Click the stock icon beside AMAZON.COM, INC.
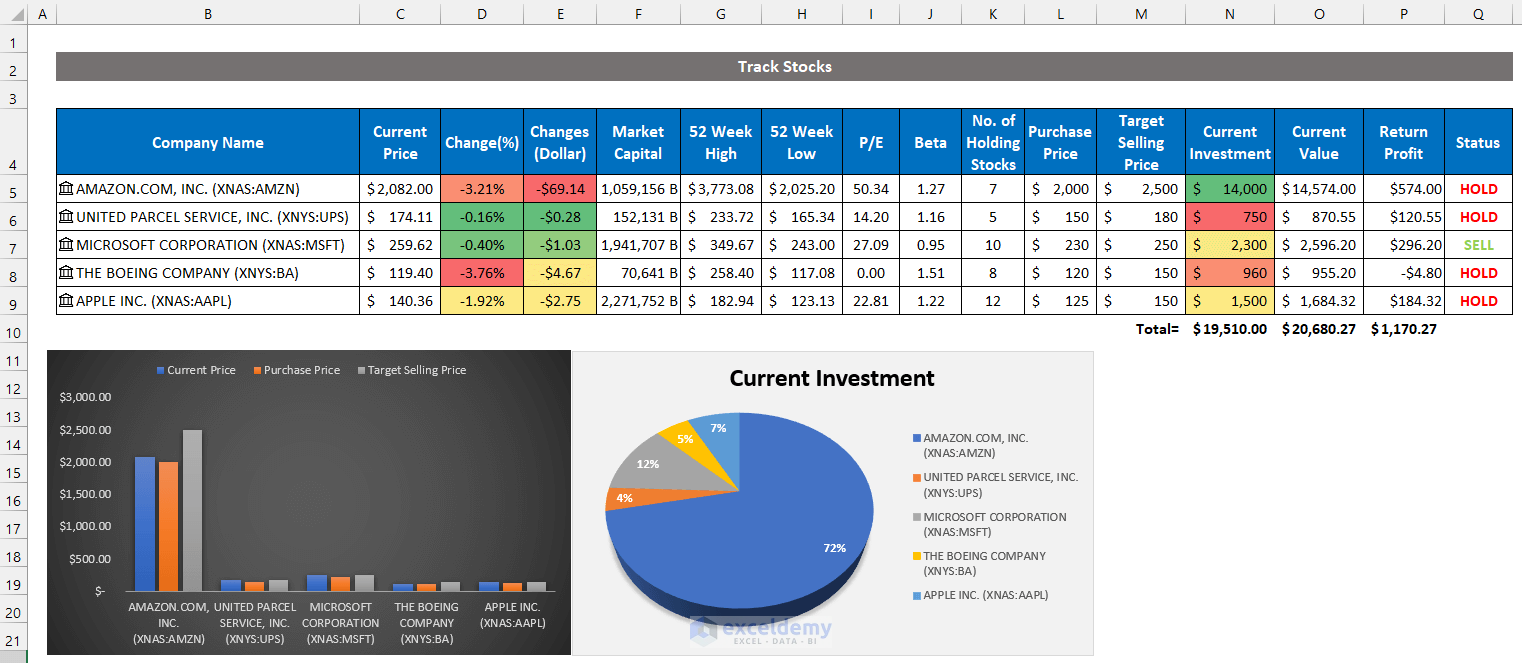The image size is (1522, 663). [x=66, y=189]
